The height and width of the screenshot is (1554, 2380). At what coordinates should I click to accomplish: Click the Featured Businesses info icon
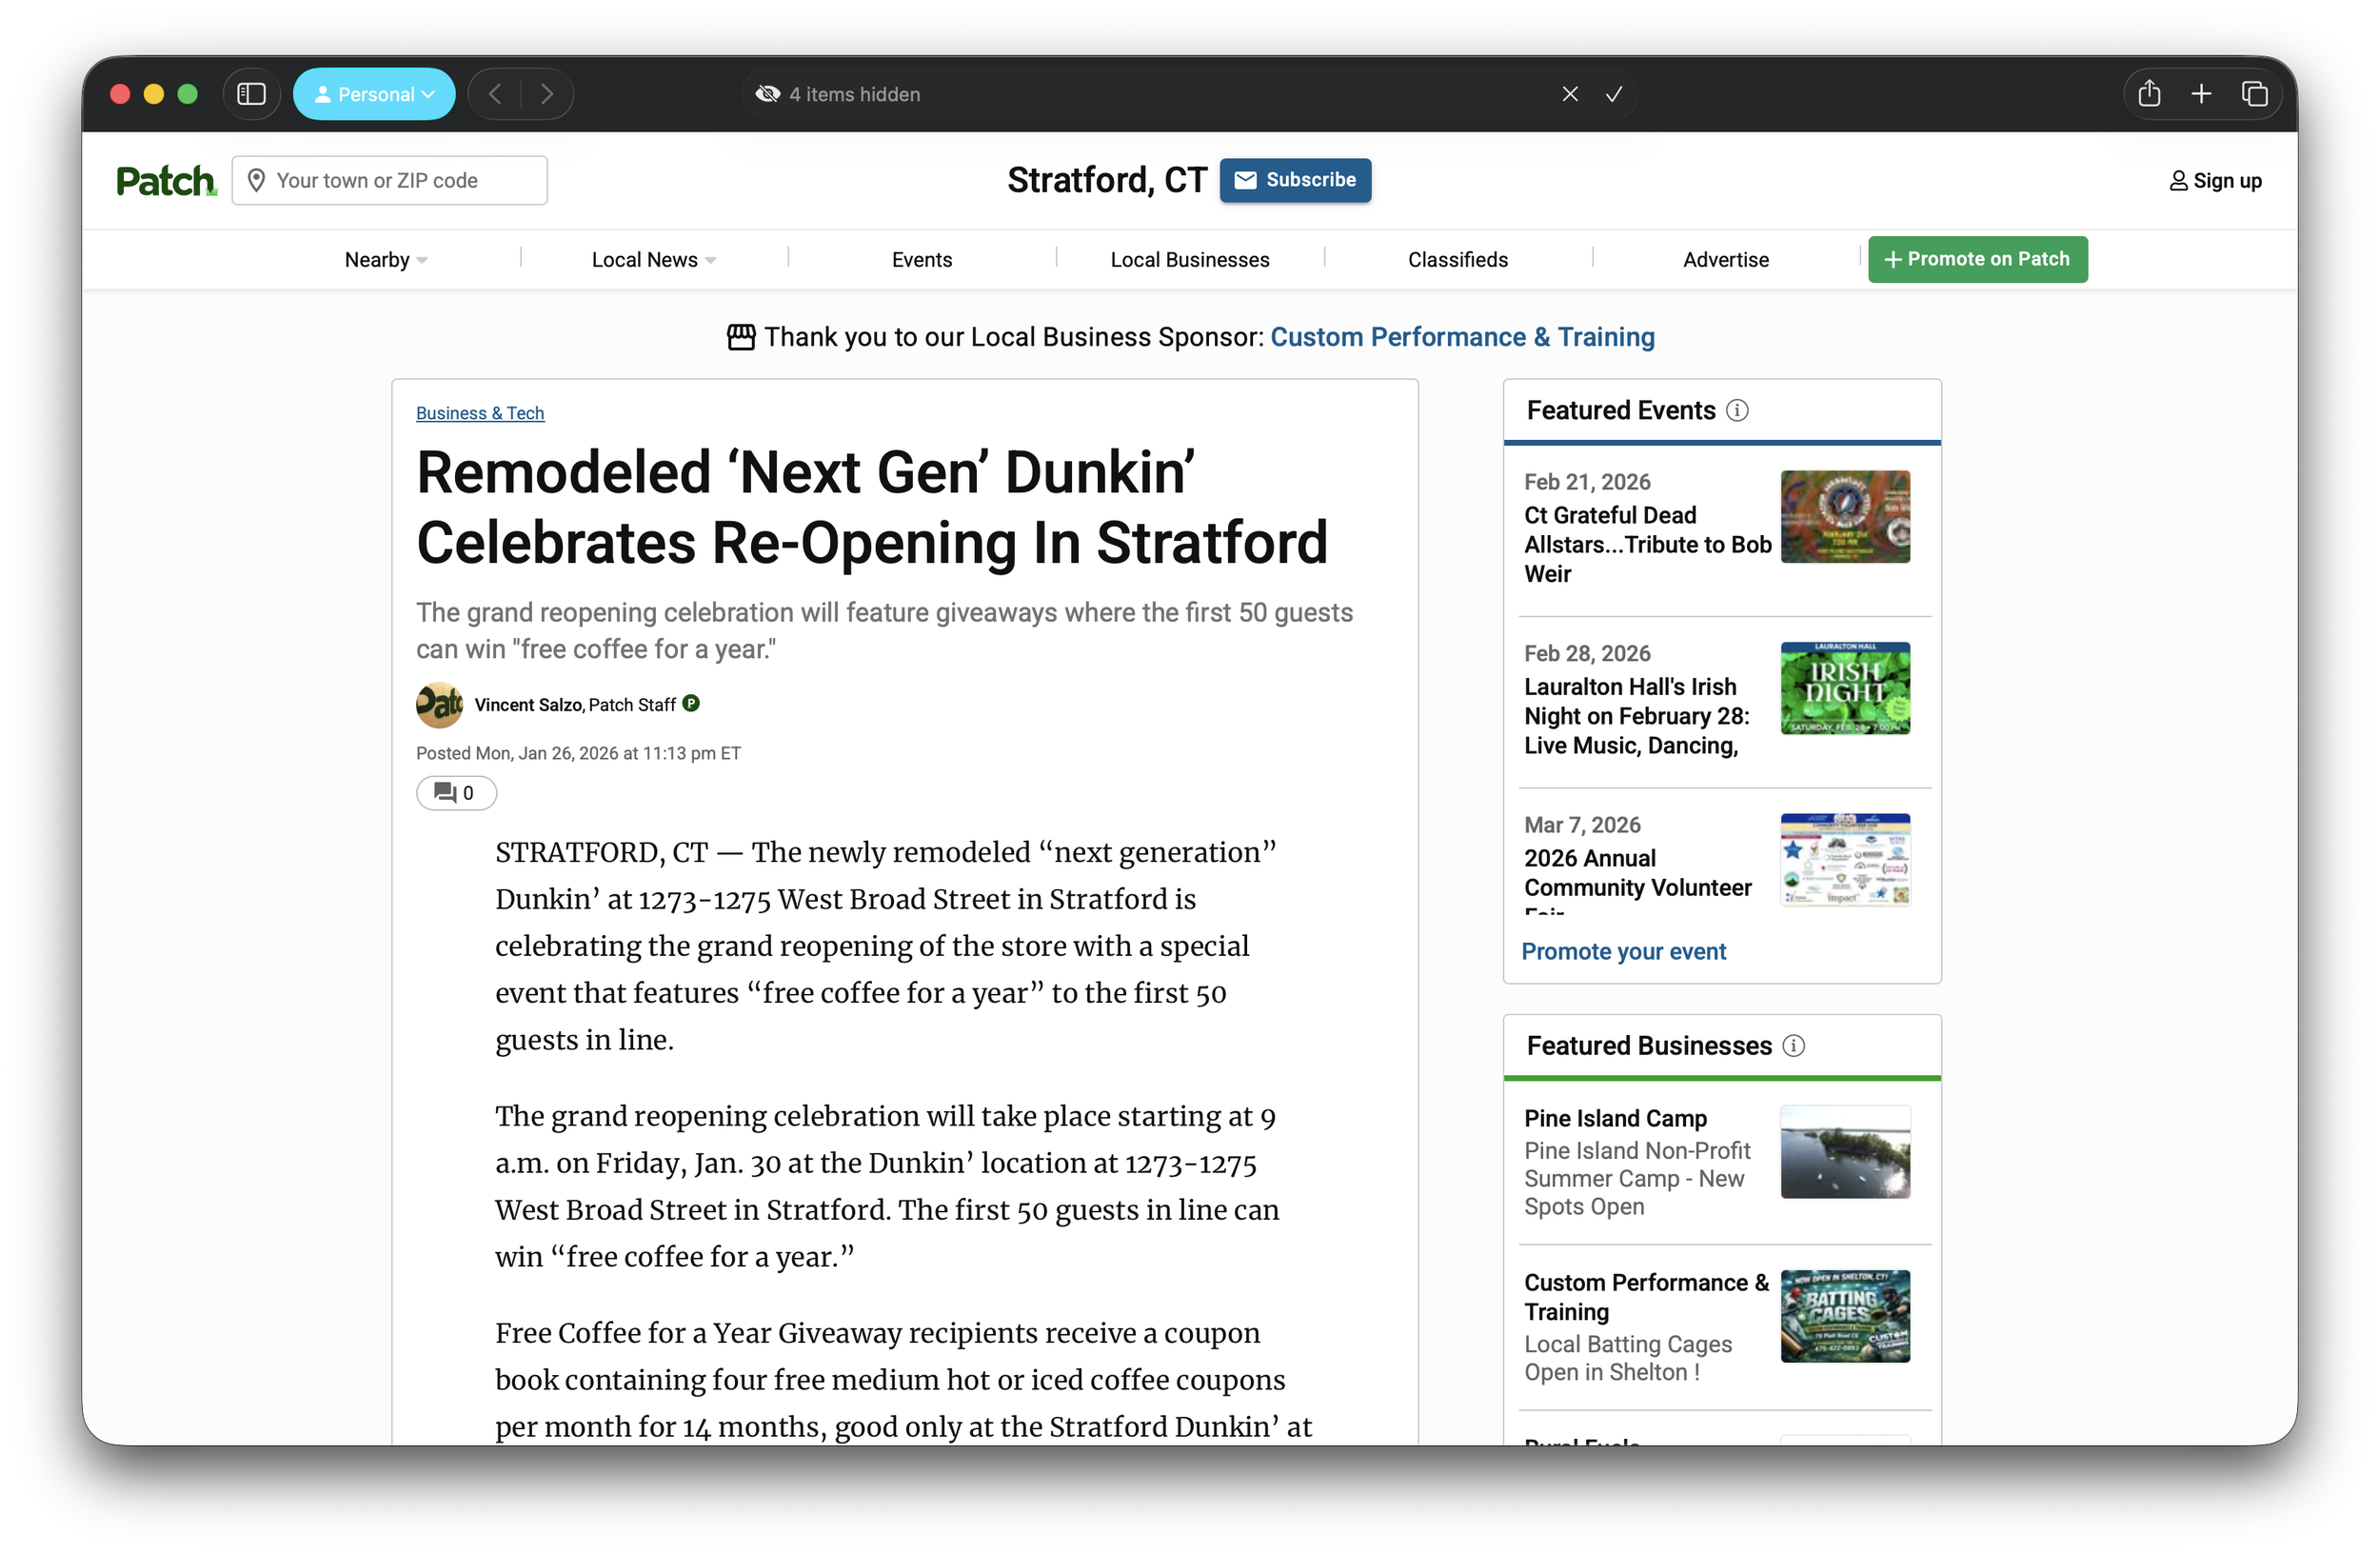click(1794, 1046)
